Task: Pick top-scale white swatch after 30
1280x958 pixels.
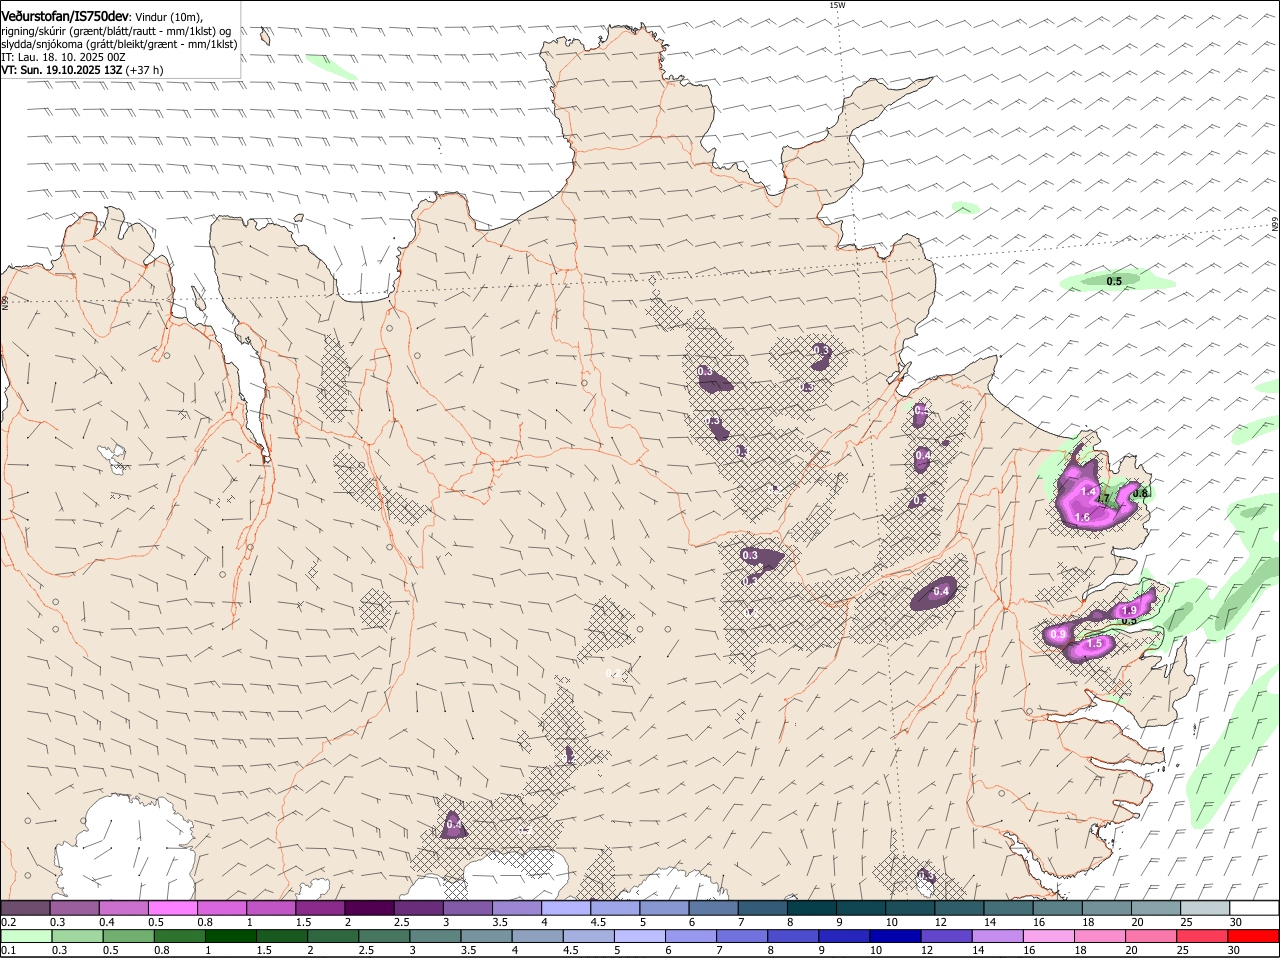Action: tap(1256, 907)
